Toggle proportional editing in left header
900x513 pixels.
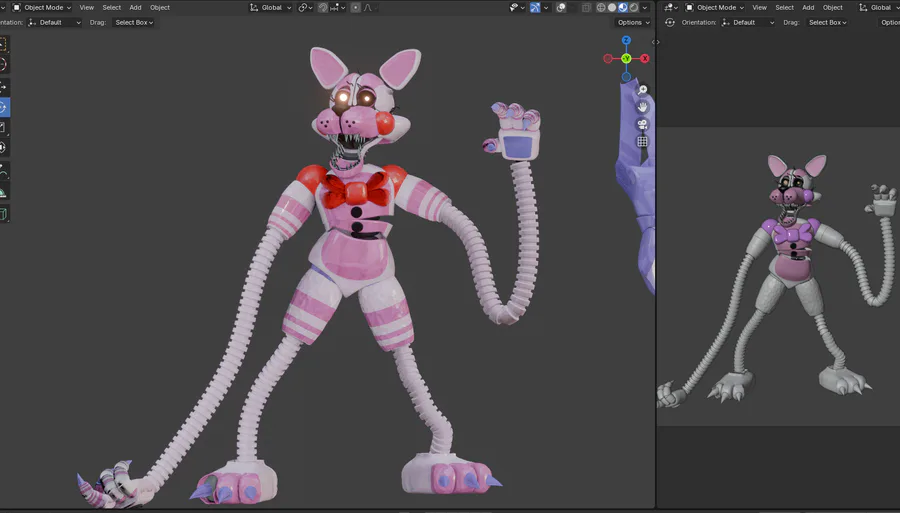[x=356, y=7]
